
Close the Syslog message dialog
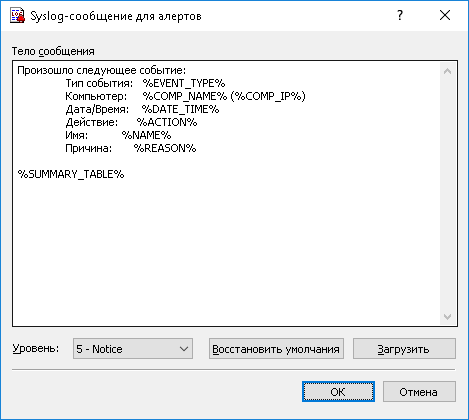pyautogui.click(x=445, y=15)
